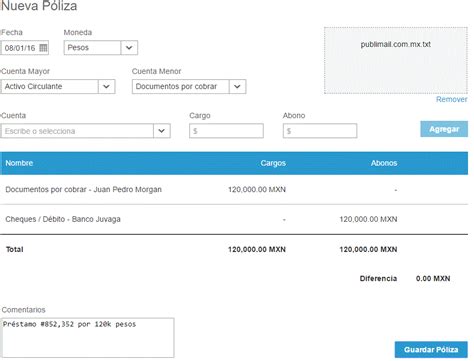Click the Abono amount field

tap(320, 131)
